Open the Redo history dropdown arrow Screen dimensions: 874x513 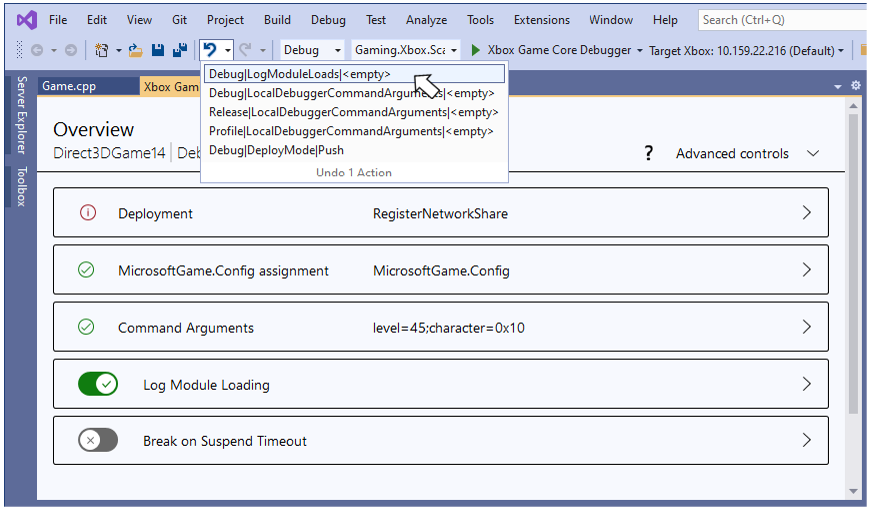click(263, 51)
